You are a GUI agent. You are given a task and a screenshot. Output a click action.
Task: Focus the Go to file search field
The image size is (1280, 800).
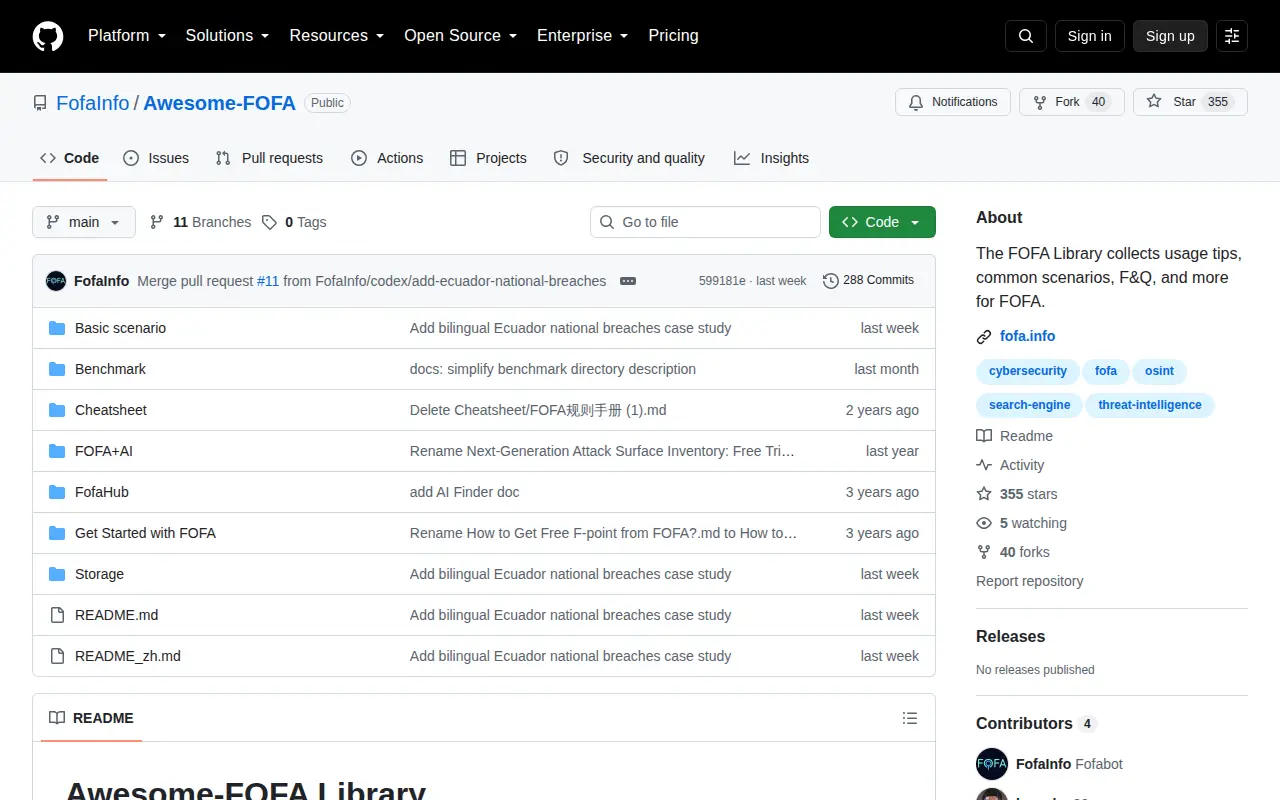click(x=705, y=222)
